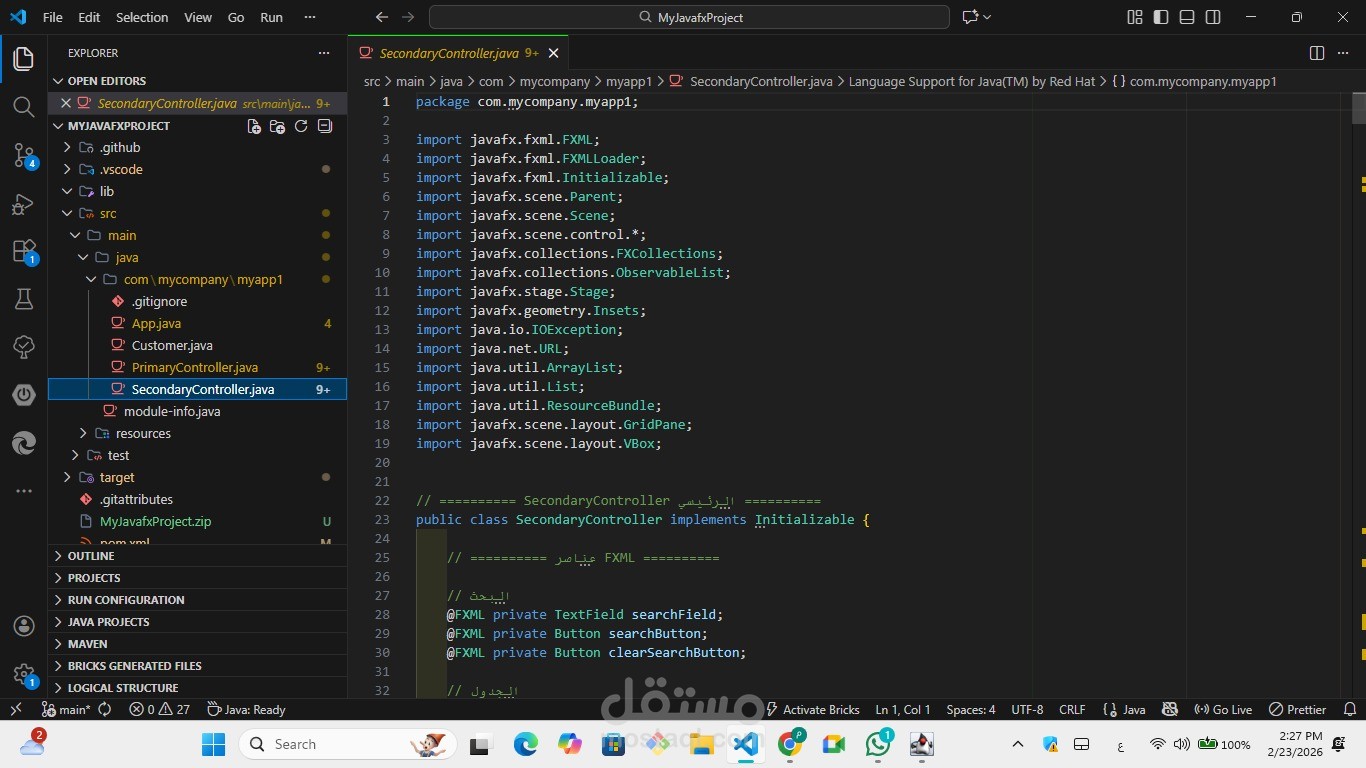Open the Source Control view
The width and height of the screenshot is (1366, 768).
24,155
